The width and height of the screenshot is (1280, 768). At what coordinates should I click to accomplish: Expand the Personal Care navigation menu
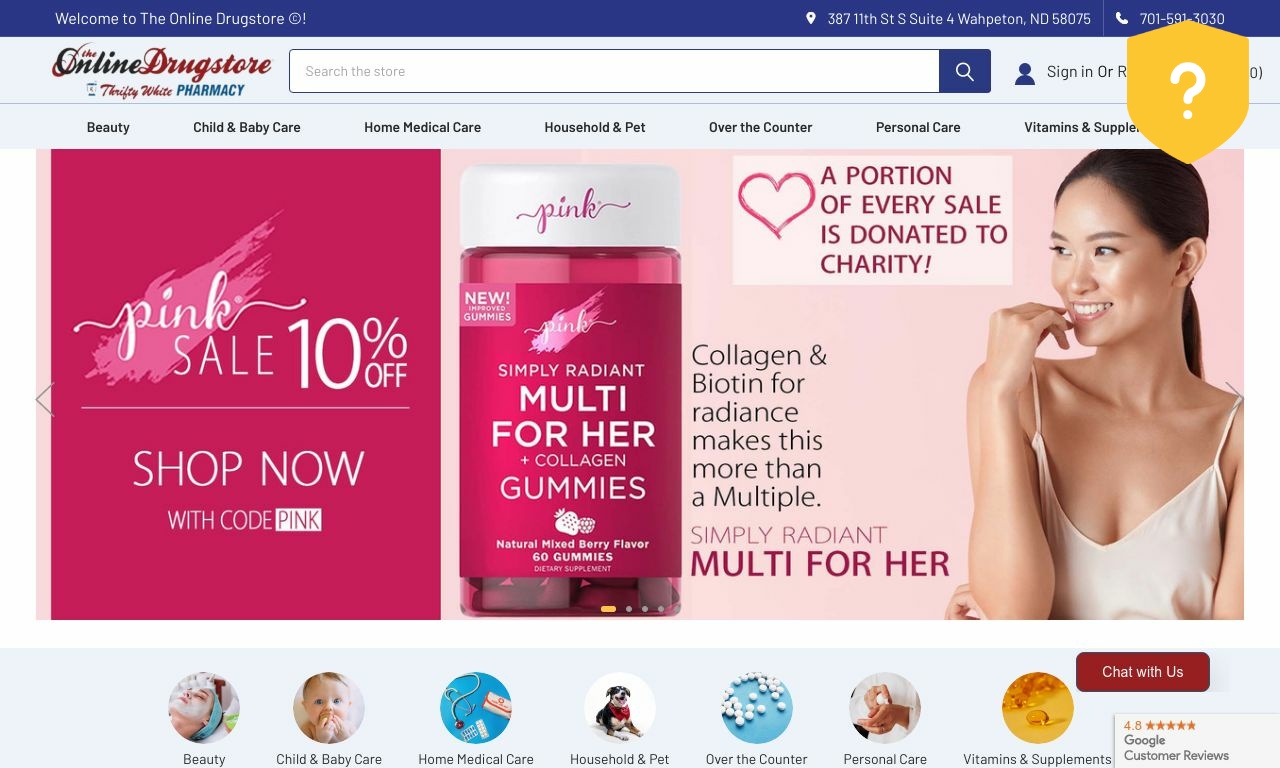[918, 127]
